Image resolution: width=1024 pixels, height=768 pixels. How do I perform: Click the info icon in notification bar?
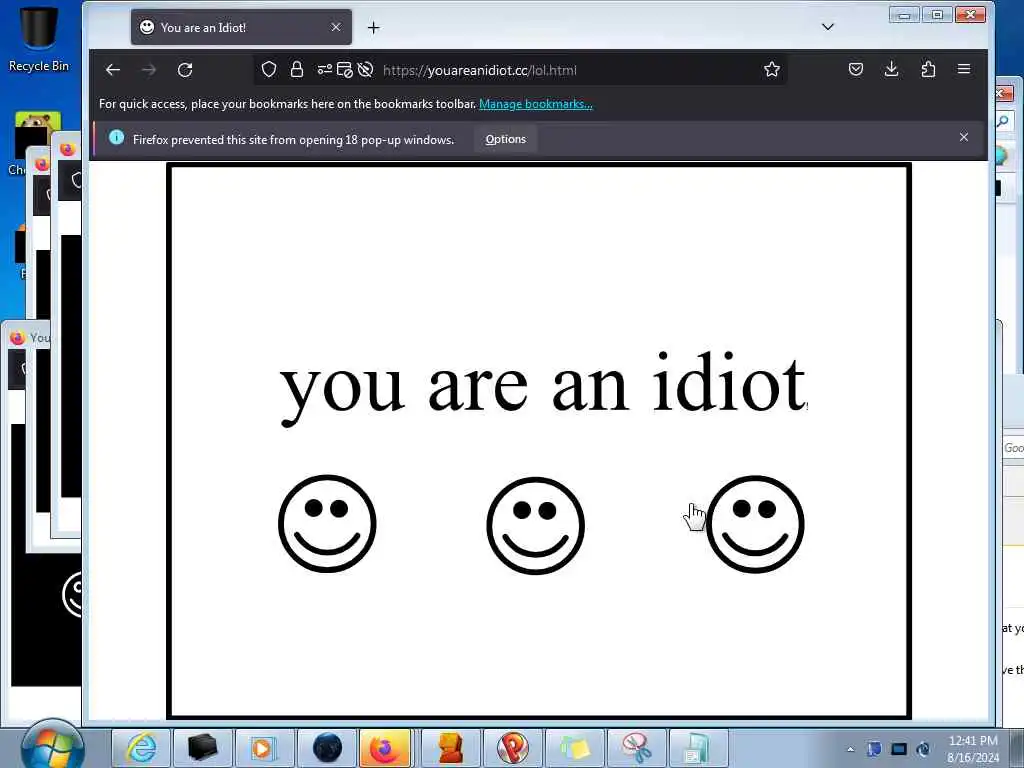[116, 137]
